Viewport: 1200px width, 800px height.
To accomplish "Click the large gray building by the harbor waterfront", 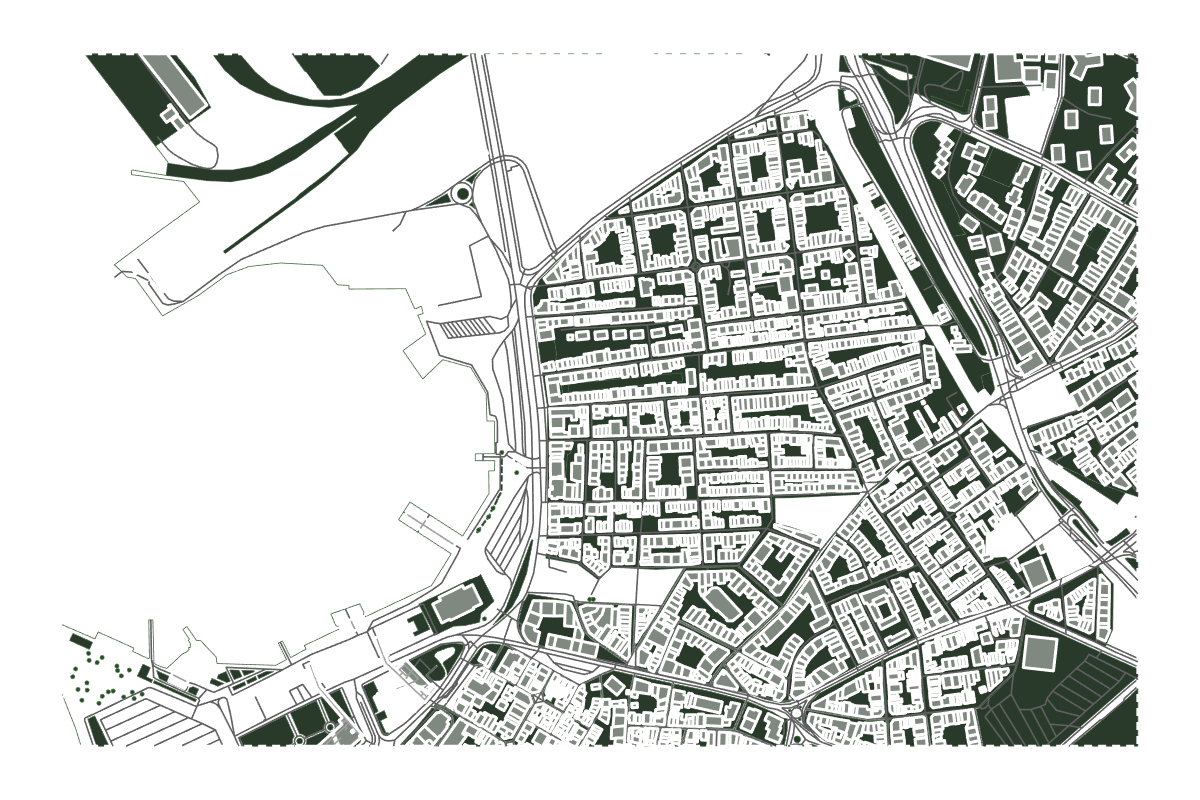I will pyautogui.click(x=457, y=602).
